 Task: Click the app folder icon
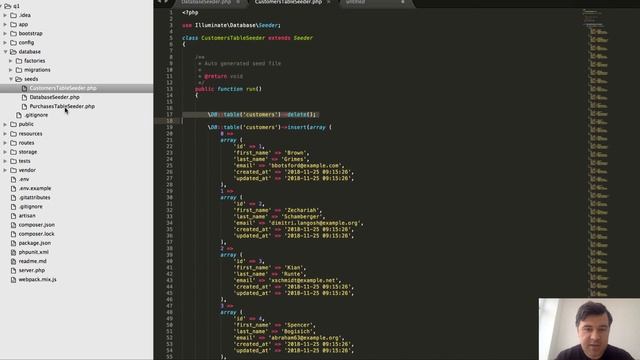13,24
